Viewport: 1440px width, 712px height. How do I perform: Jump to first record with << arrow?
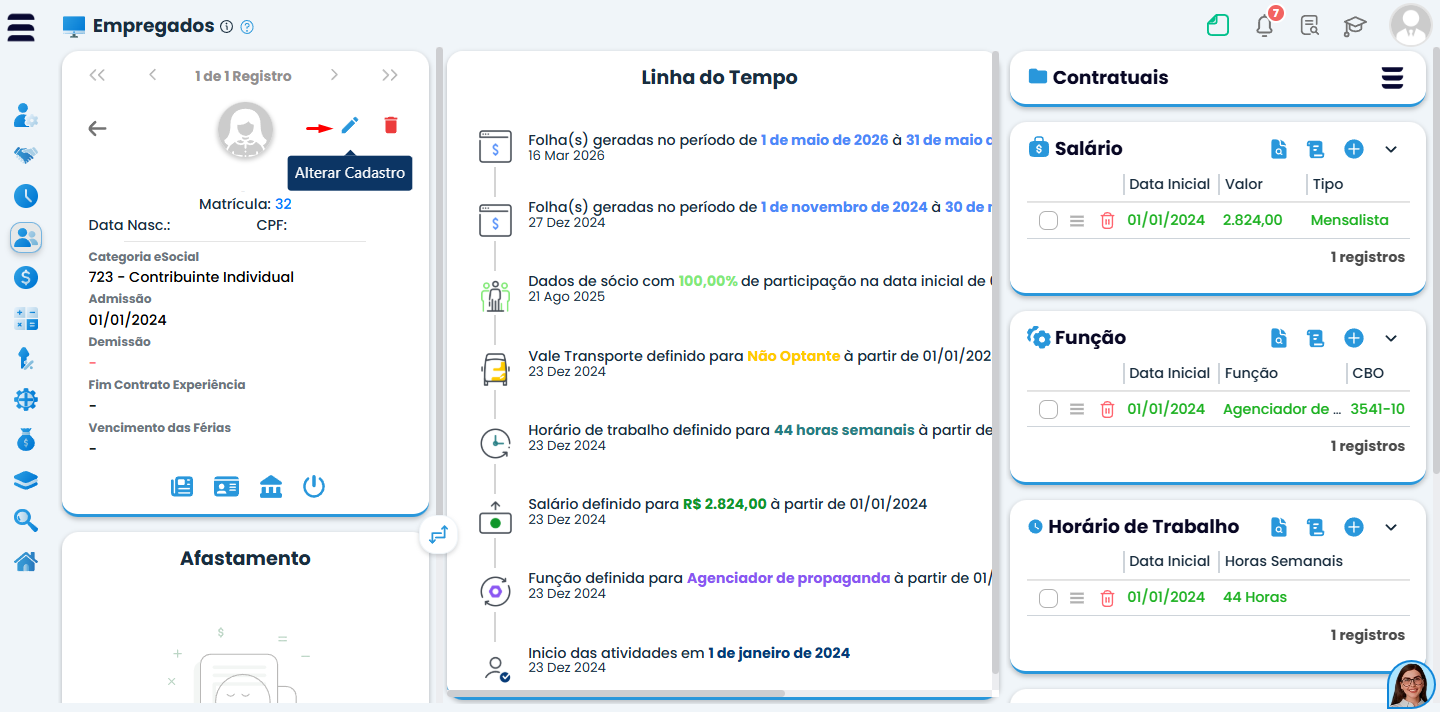tap(97, 75)
